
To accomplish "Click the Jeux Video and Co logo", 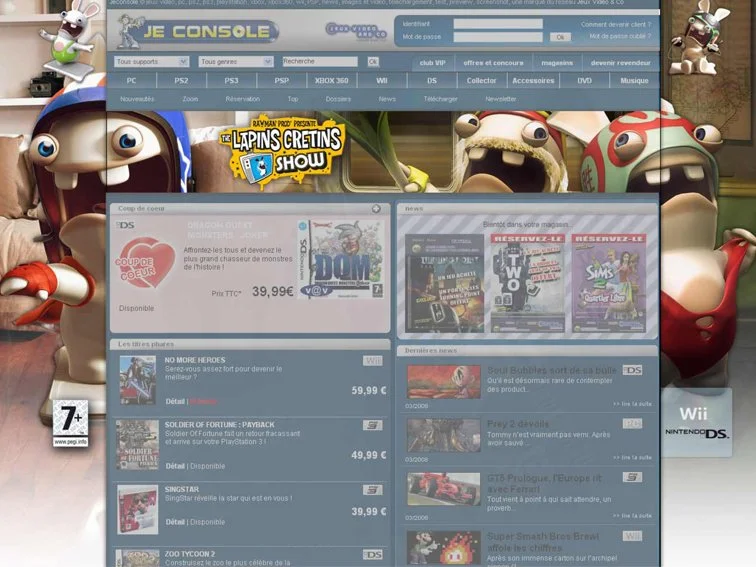I will coord(356,31).
